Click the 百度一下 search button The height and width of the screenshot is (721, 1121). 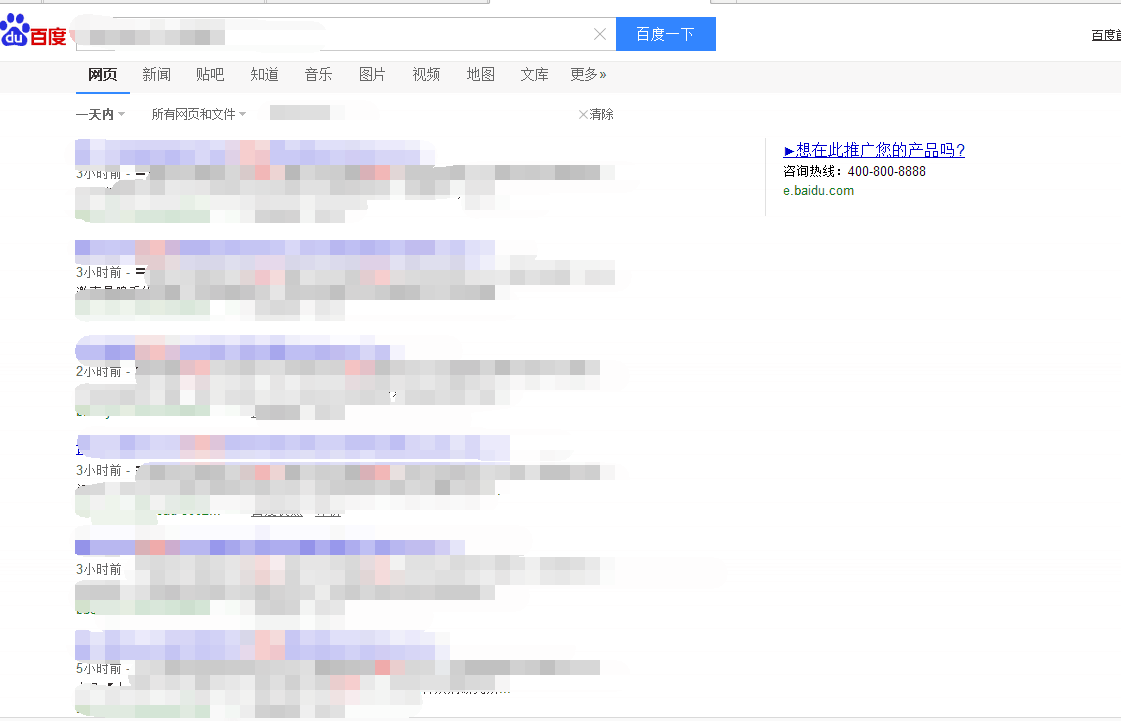pyautogui.click(x=665, y=33)
